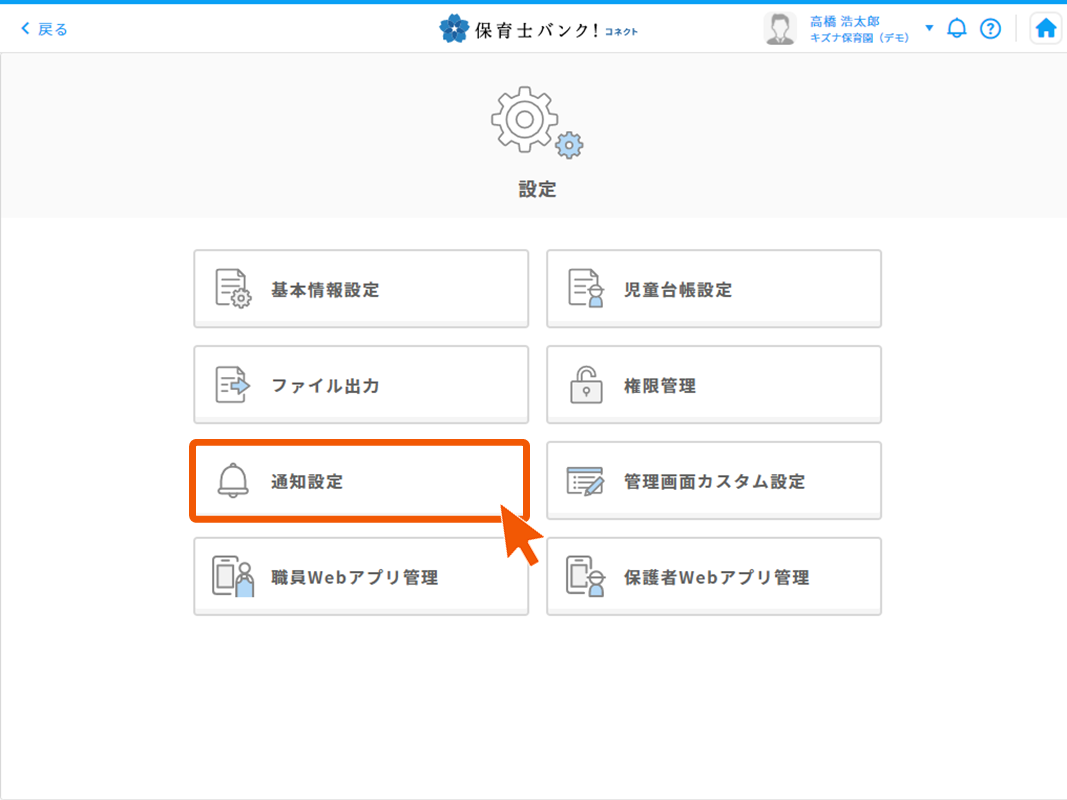This screenshot has width=1067, height=800.
Task: Open 権限管理 permissions management
Action: [x=714, y=385]
